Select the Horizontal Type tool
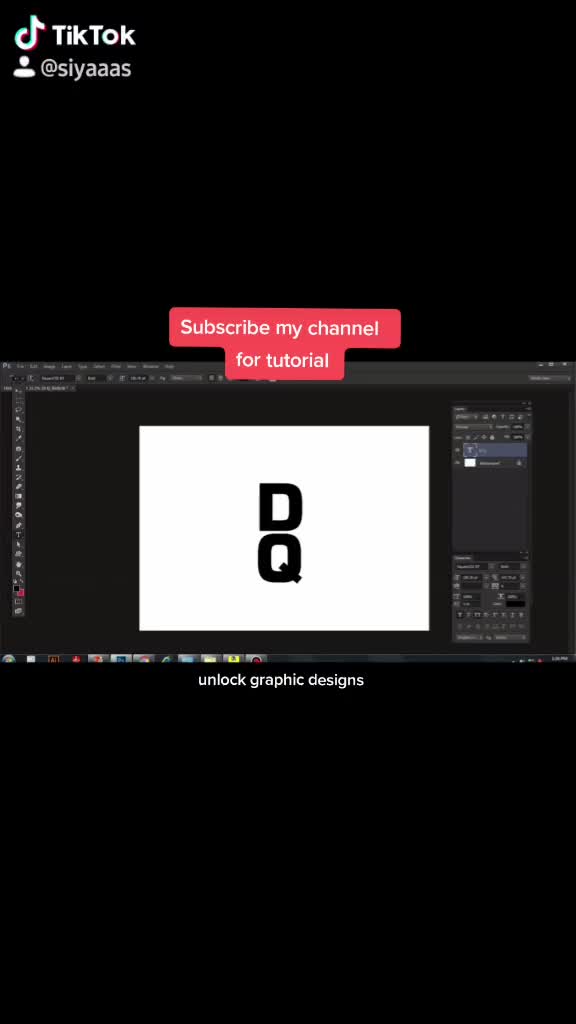The height and width of the screenshot is (1024, 576). click(x=18, y=535)
